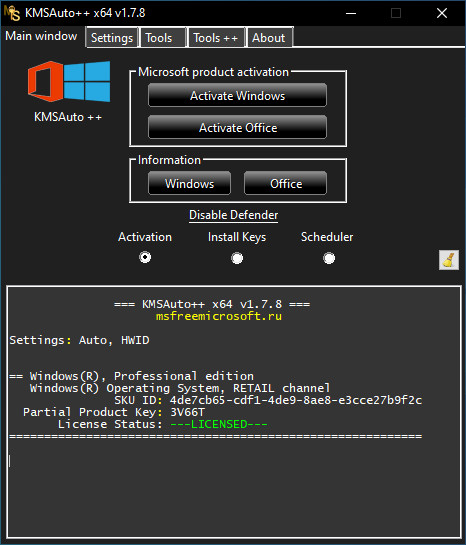466x545 pixels.
Task: Click the KMS title bar app icon
Action: coord(12,13)
